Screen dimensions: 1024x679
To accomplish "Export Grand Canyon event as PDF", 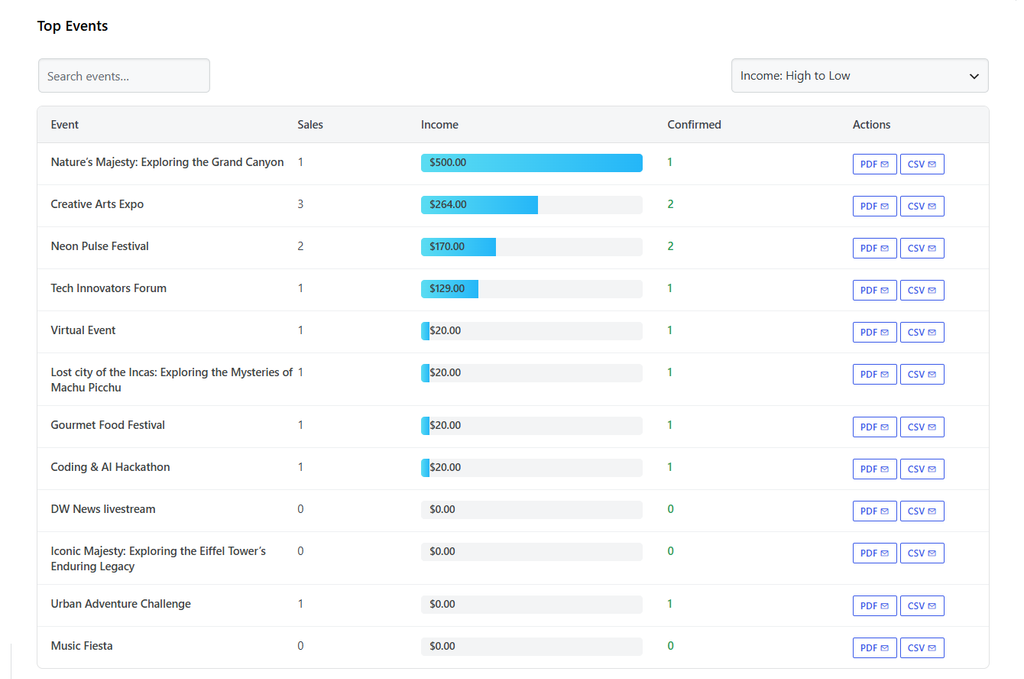I will 874,164.
